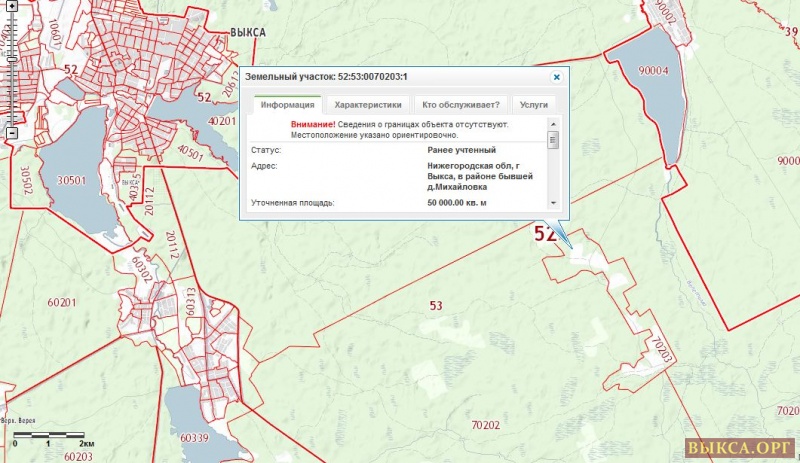This screenshot has width=800, height=463.
Task: Open the Информация tab
Action: click(x=287, y=104)
